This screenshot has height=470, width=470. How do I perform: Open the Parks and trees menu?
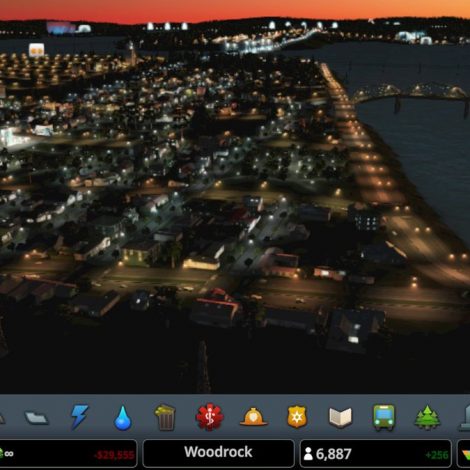[427, 417]
